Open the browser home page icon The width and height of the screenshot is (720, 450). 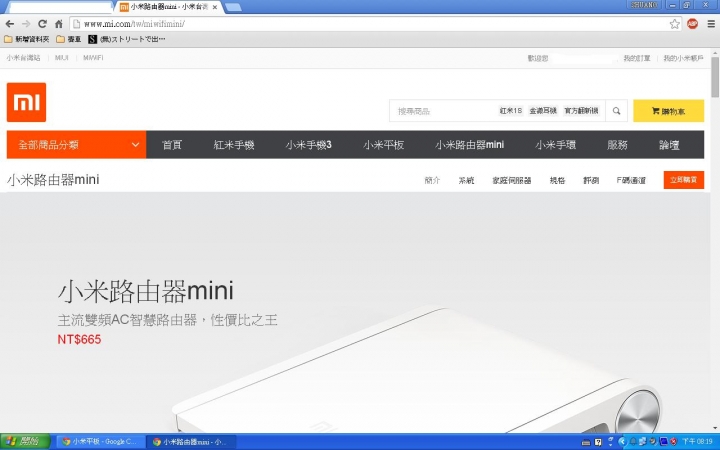(x=59, y=24)
